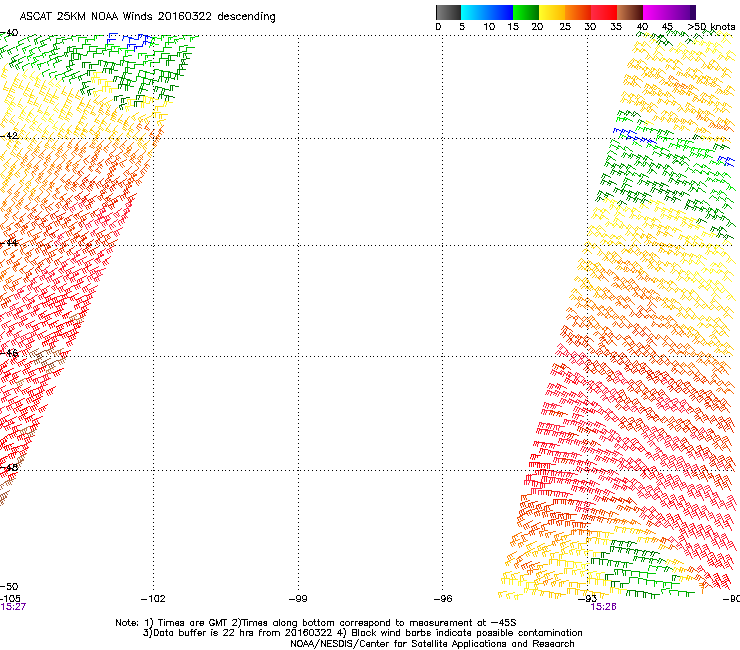Click the -102 longitude axis label
Viewport: 740px width, 650px height.
click(153, 599)
